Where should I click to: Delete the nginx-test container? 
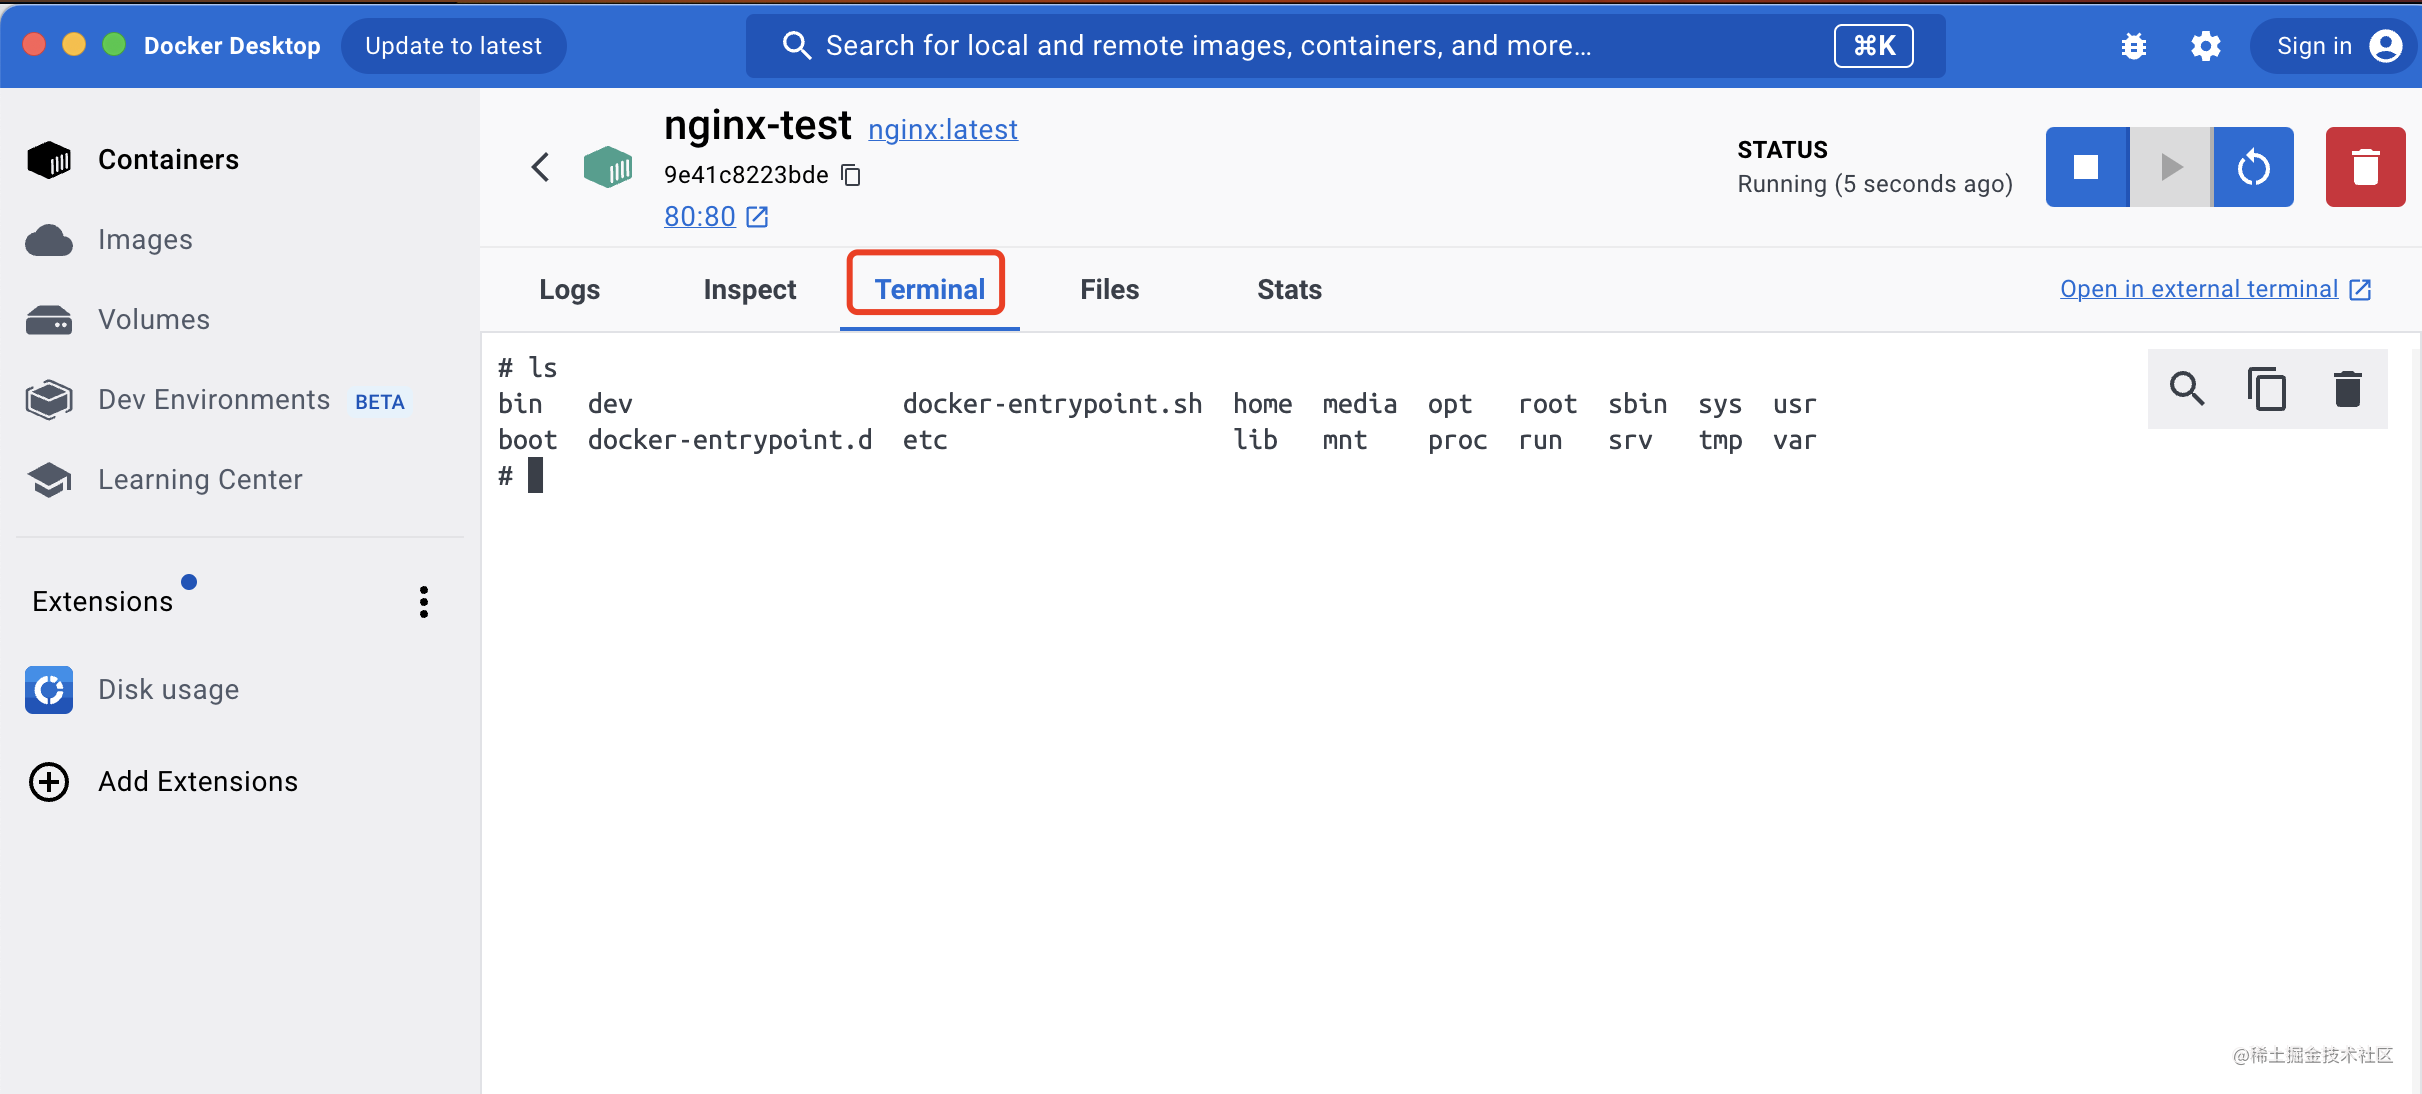point(2366,167)
